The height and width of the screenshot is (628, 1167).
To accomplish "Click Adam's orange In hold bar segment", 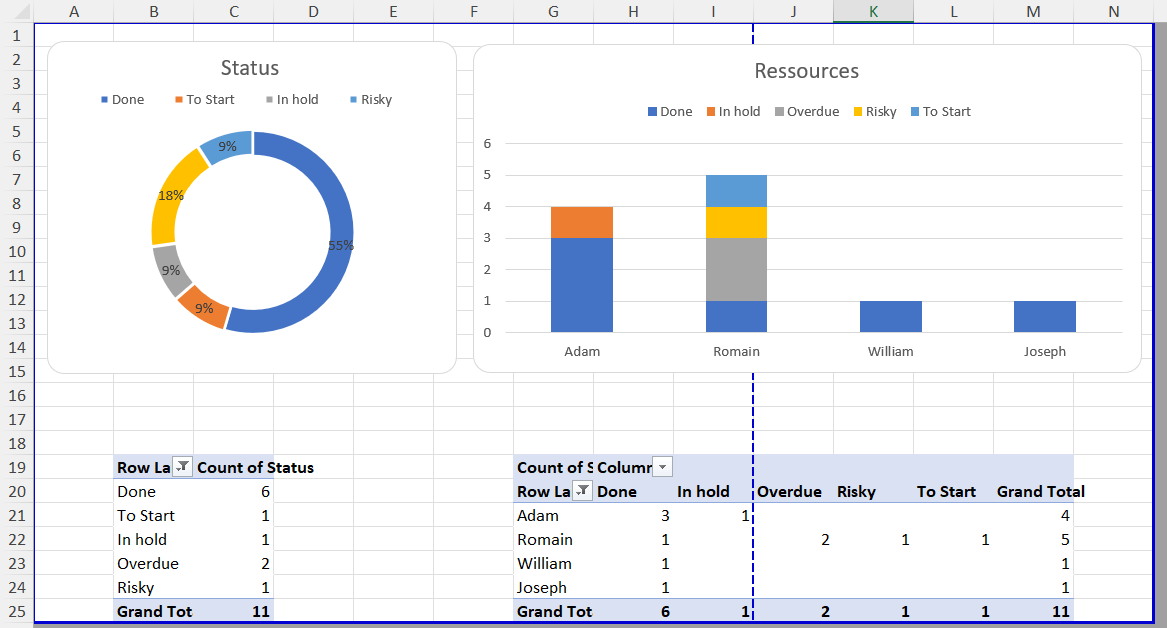I will pyautogui.click(x=582, y=223).
